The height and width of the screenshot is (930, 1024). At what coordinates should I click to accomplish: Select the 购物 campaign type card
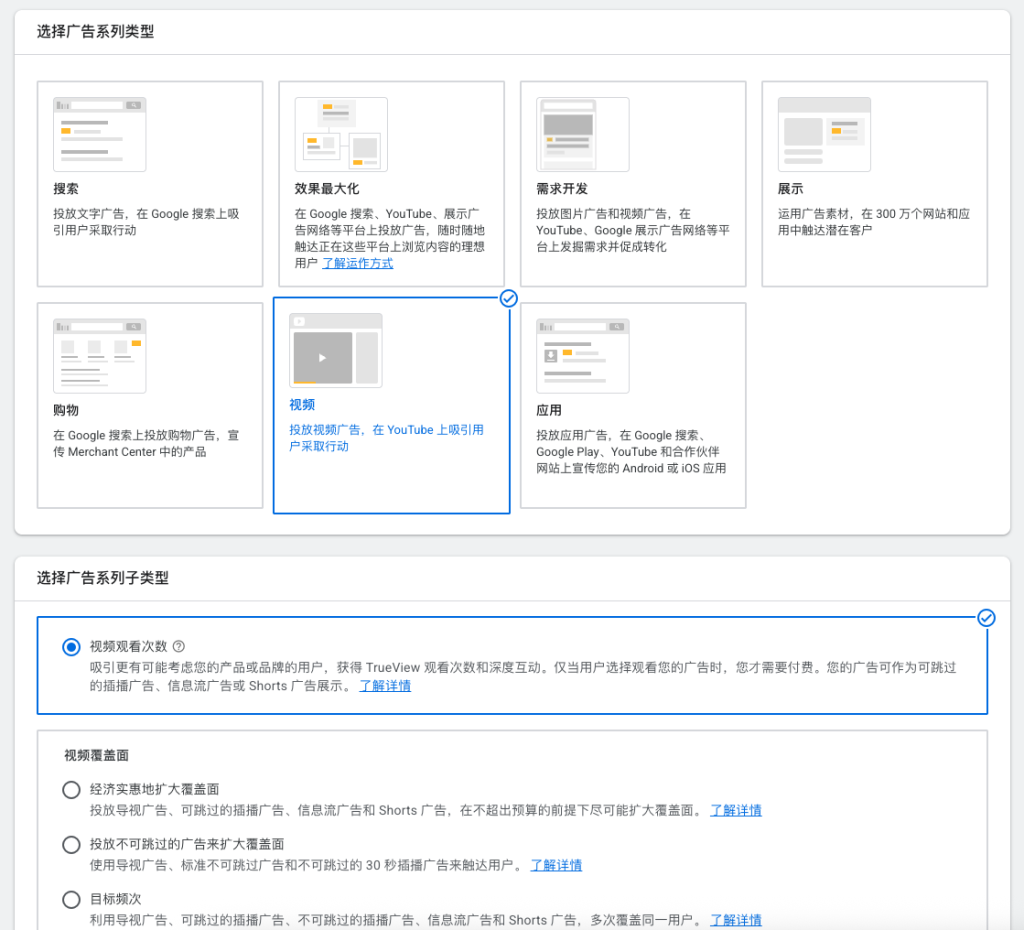150,405
